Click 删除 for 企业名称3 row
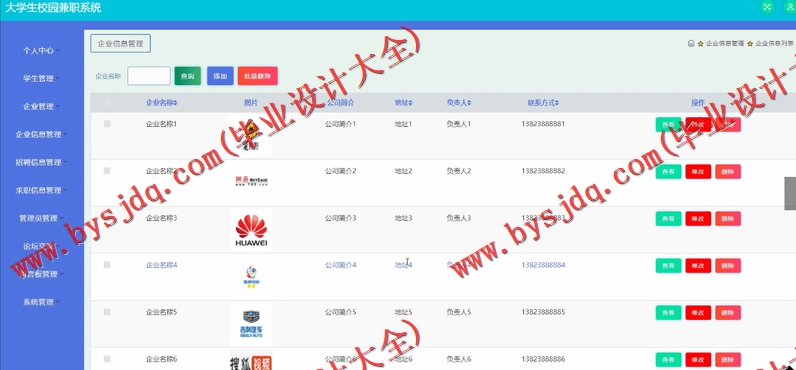Image resolution: width=796 pixels, height=370 pixels. 728,219
